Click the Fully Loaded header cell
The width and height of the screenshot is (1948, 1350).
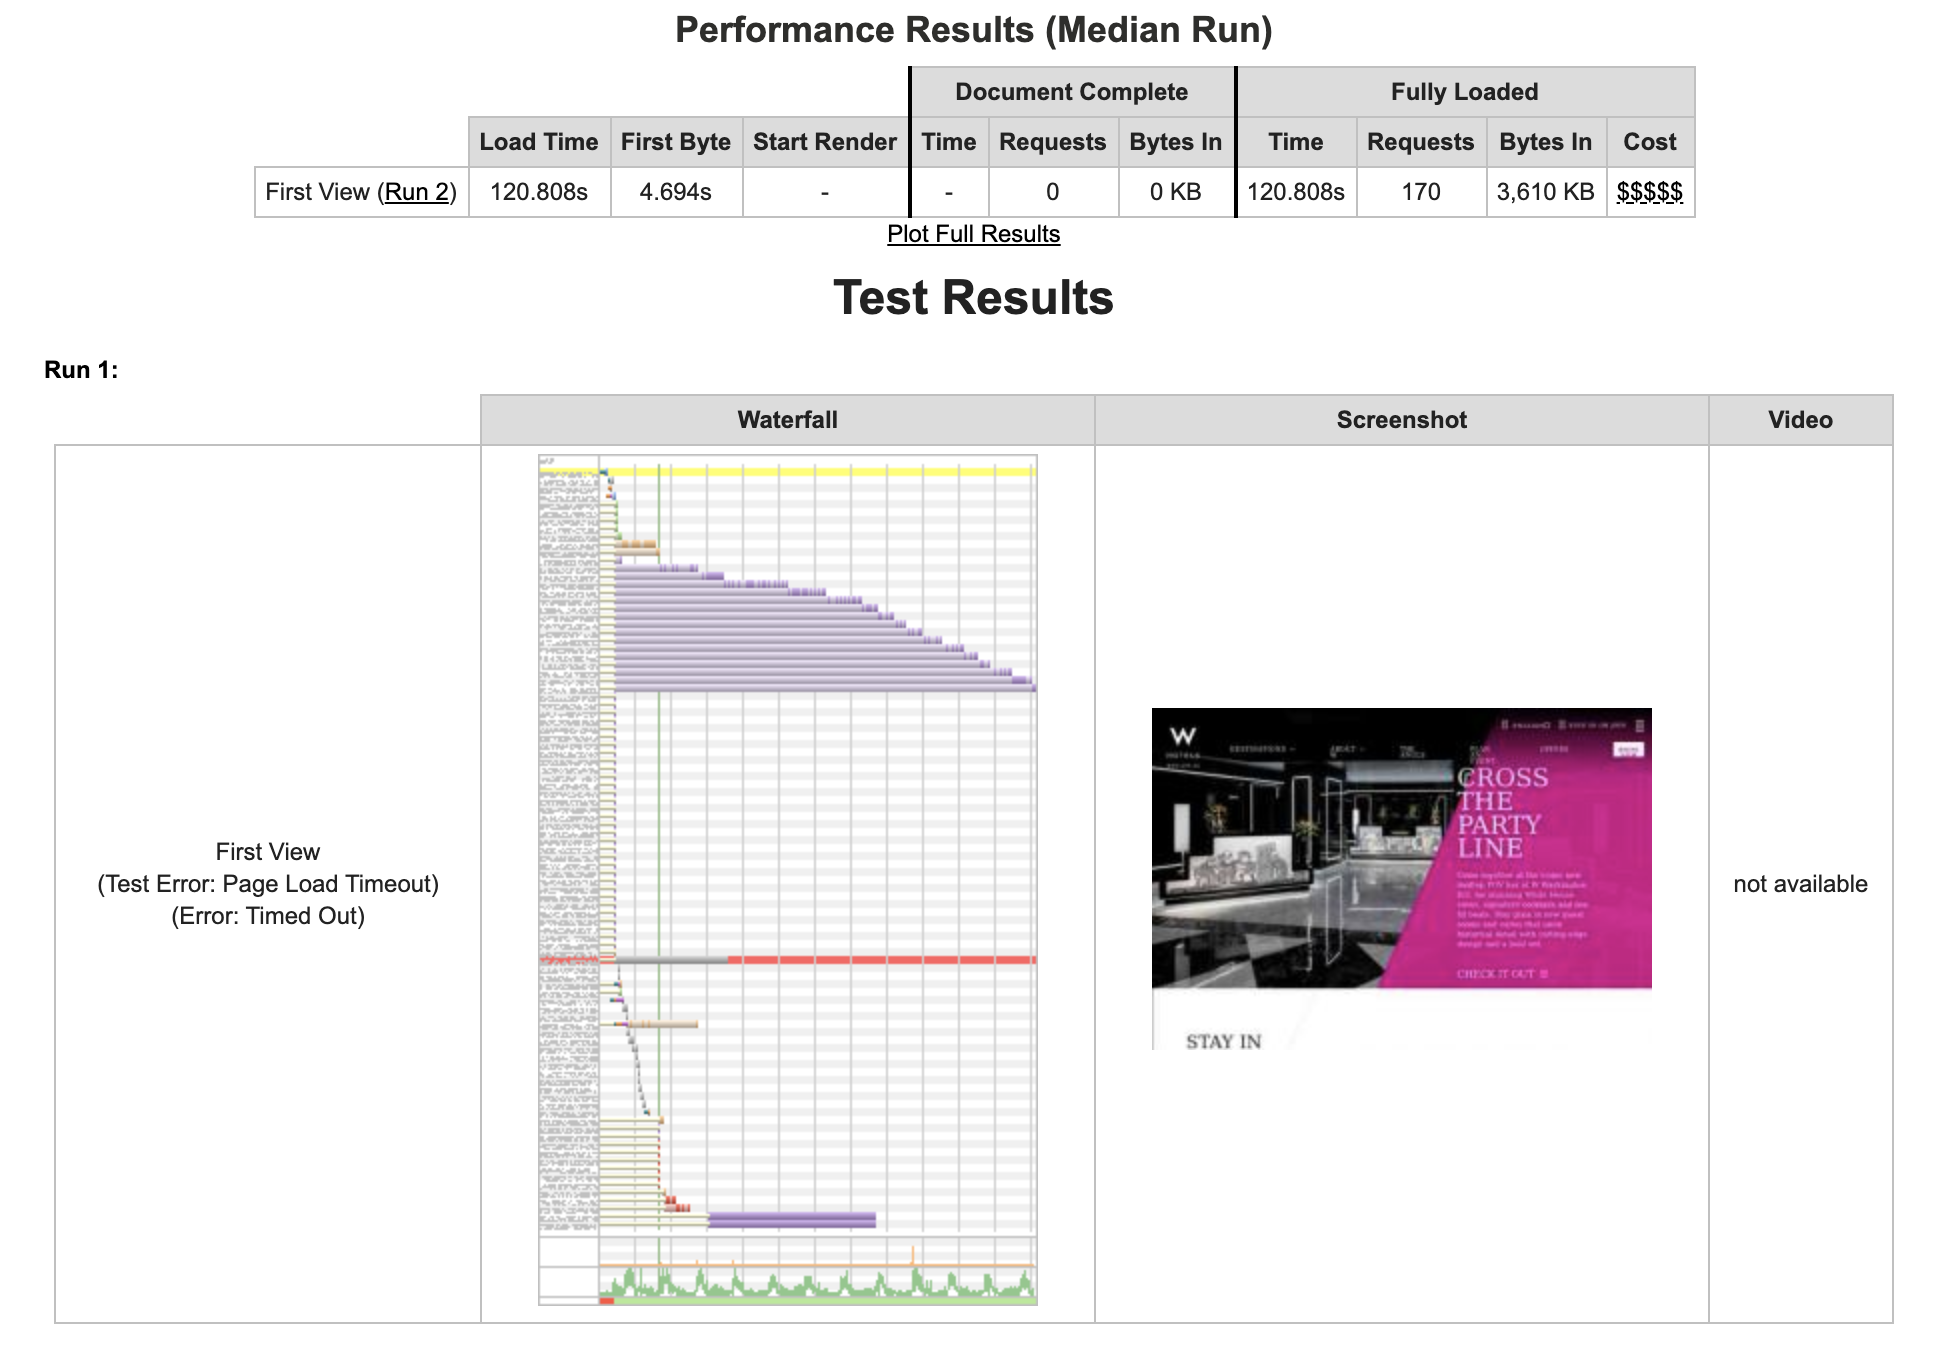coord(1464,92)
